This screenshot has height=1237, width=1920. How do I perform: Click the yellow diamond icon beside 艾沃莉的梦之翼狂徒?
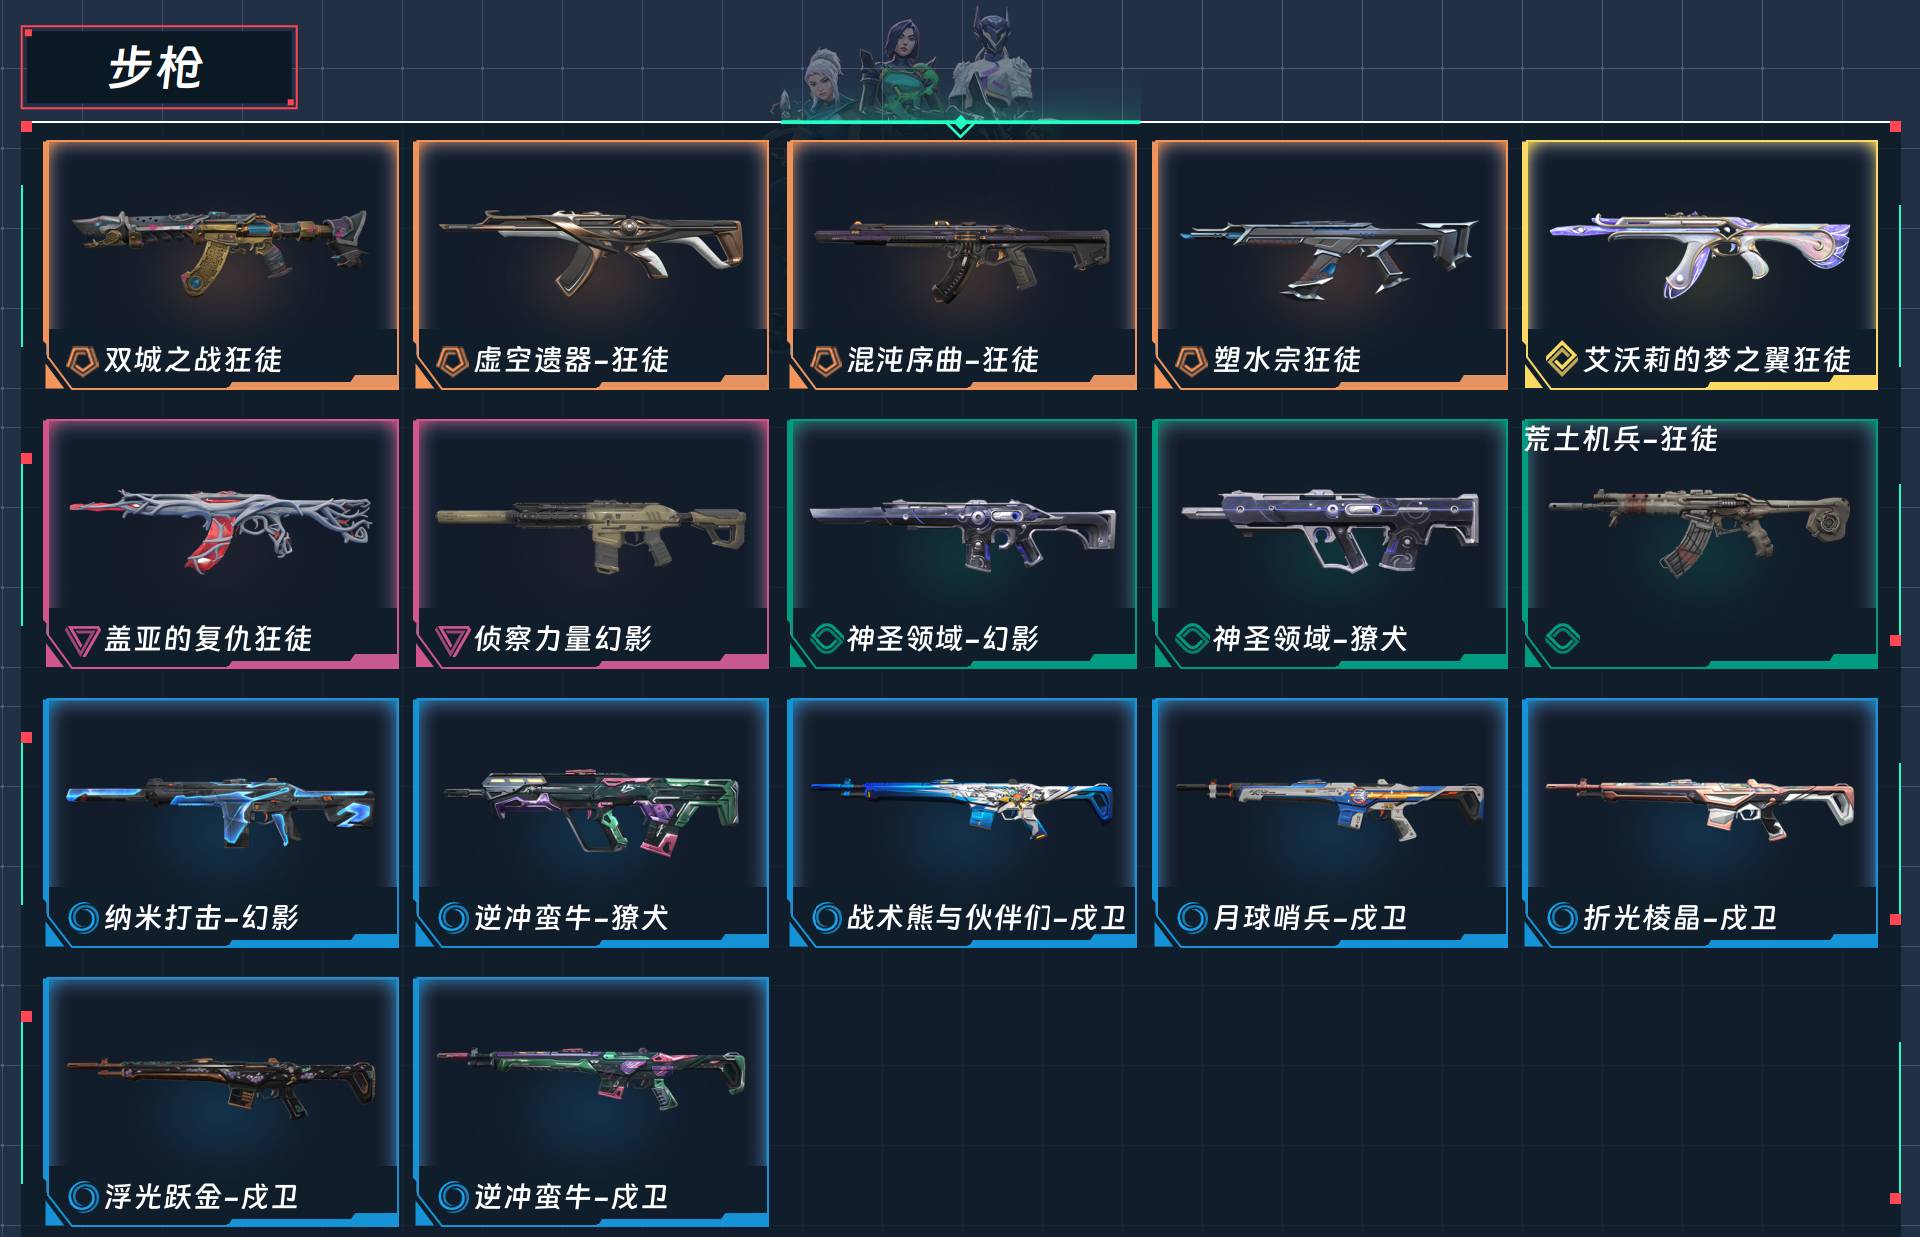(1561, 359)
